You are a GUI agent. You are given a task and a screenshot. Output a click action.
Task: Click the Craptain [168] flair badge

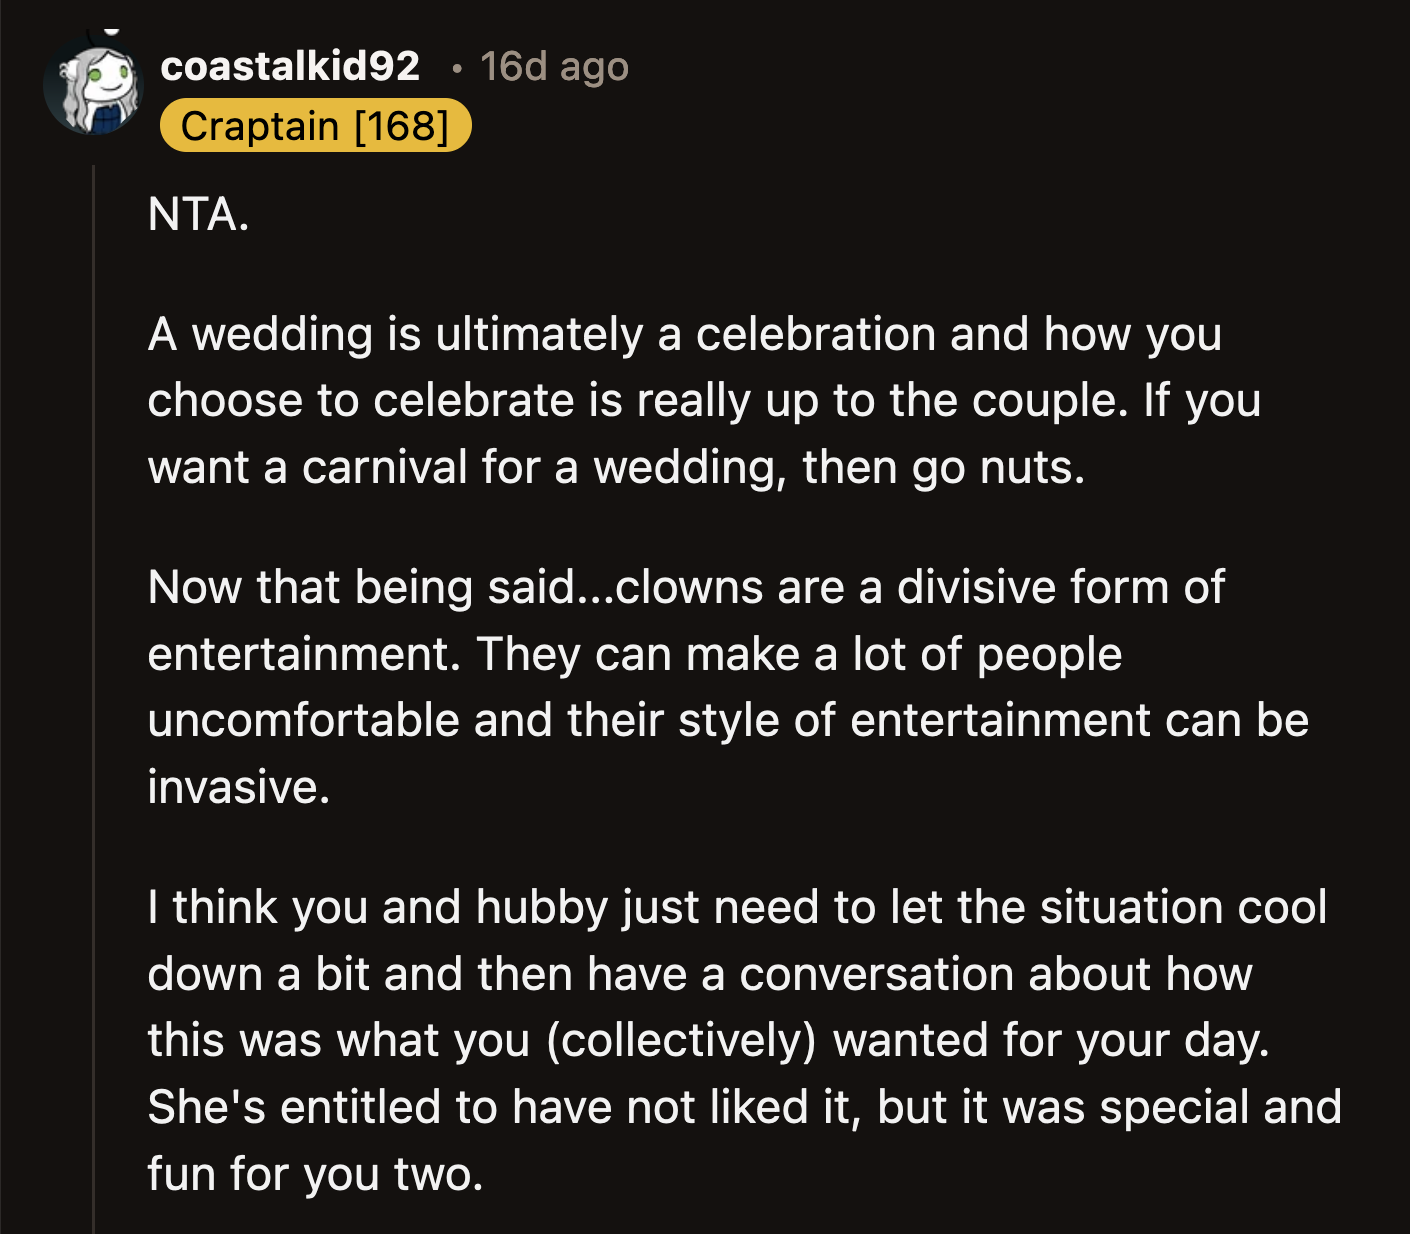[x=315, y=125]
